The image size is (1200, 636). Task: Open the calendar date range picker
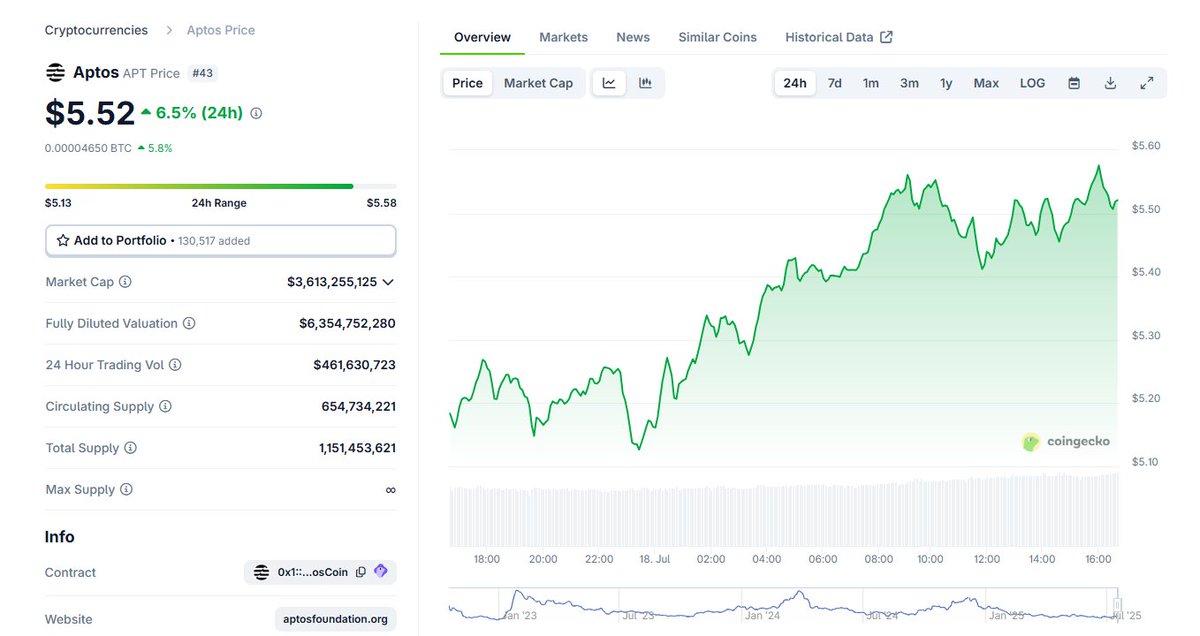(x=1074, y=83)
